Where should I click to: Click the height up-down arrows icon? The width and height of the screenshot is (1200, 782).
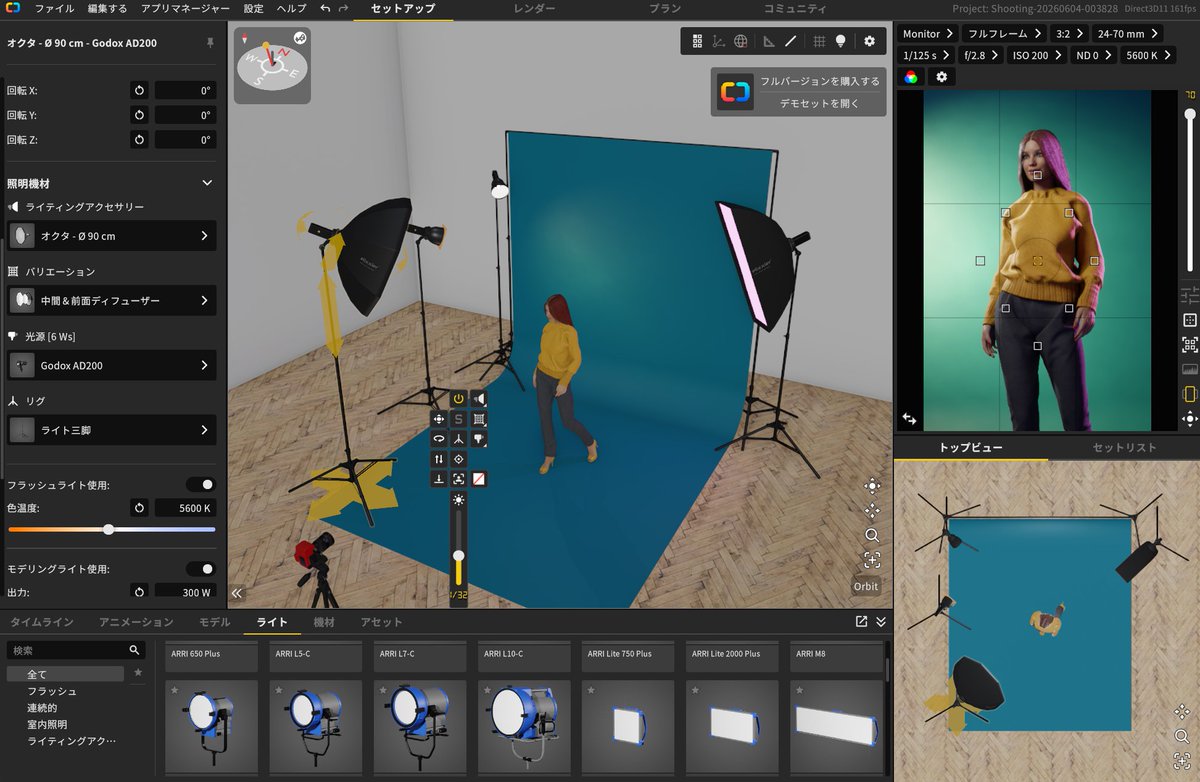point(439,459)
